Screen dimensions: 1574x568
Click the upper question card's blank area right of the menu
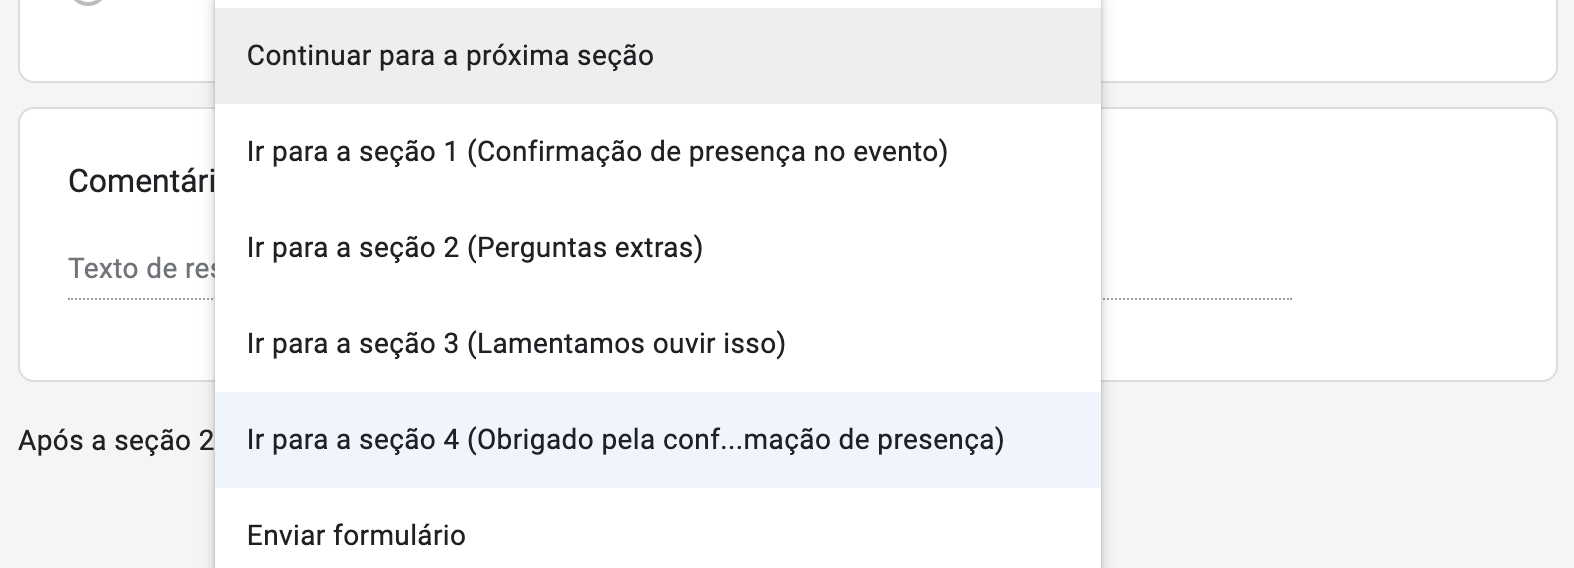click(1330, 40)
